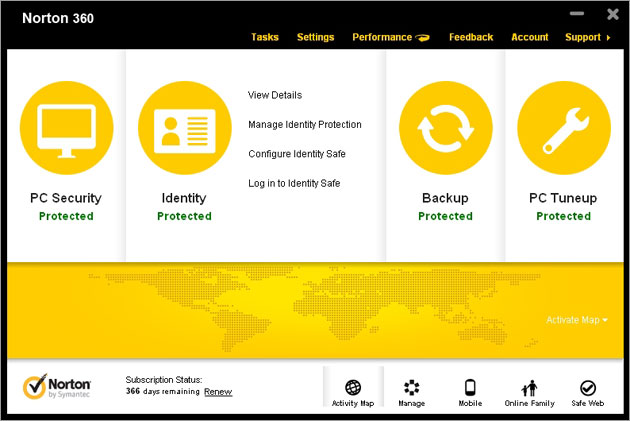The image size is (630, 421).
Task: Open the Account menu item
Action: 530,37
